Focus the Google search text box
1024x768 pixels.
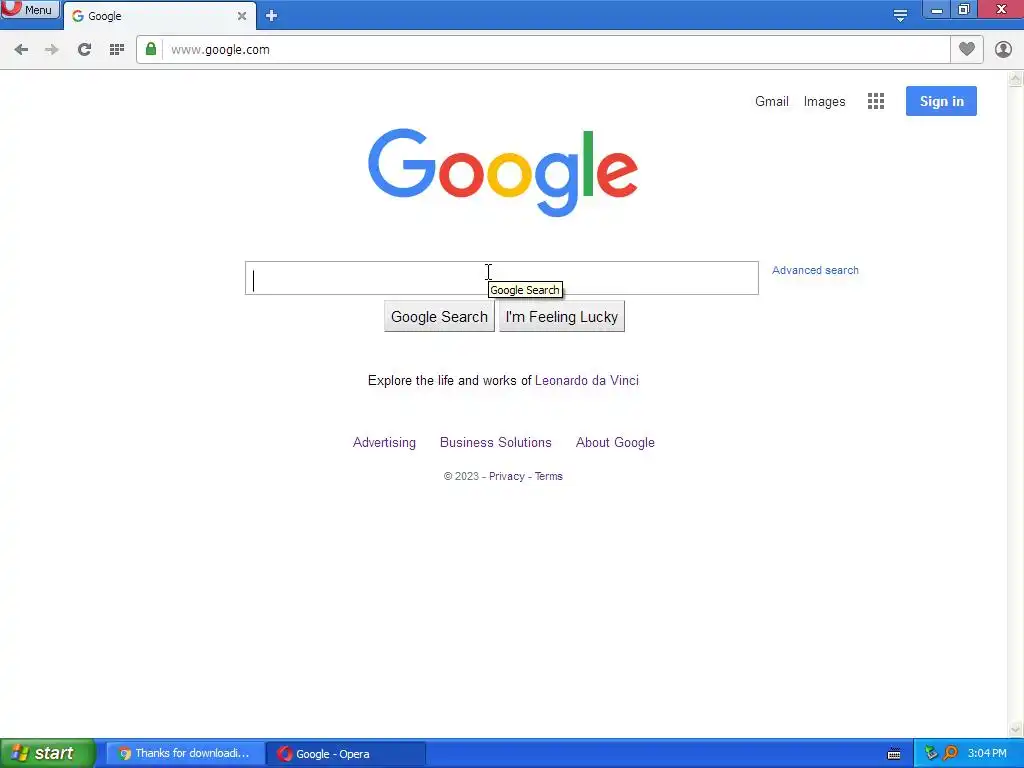[502, 278]
